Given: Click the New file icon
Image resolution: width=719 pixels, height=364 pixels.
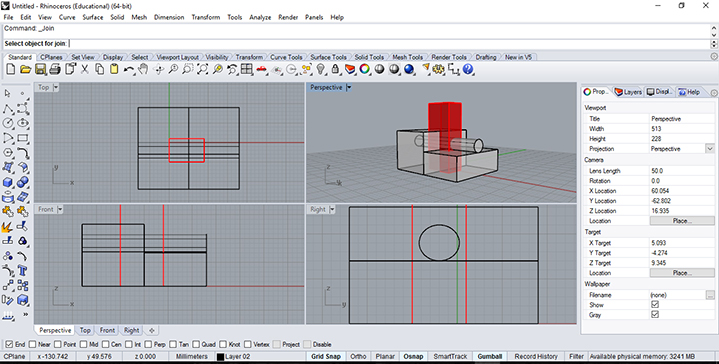Looking at the screenshot, I should [11, 69].
